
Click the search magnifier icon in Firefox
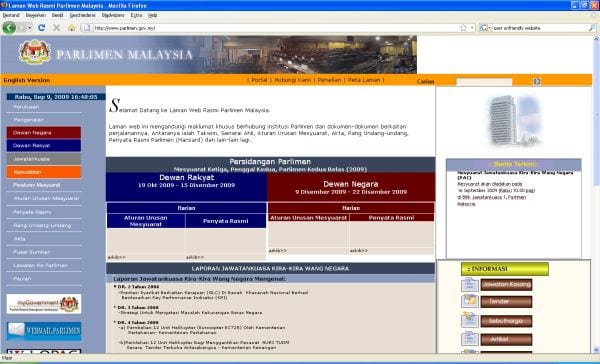[x=592, y=28]
